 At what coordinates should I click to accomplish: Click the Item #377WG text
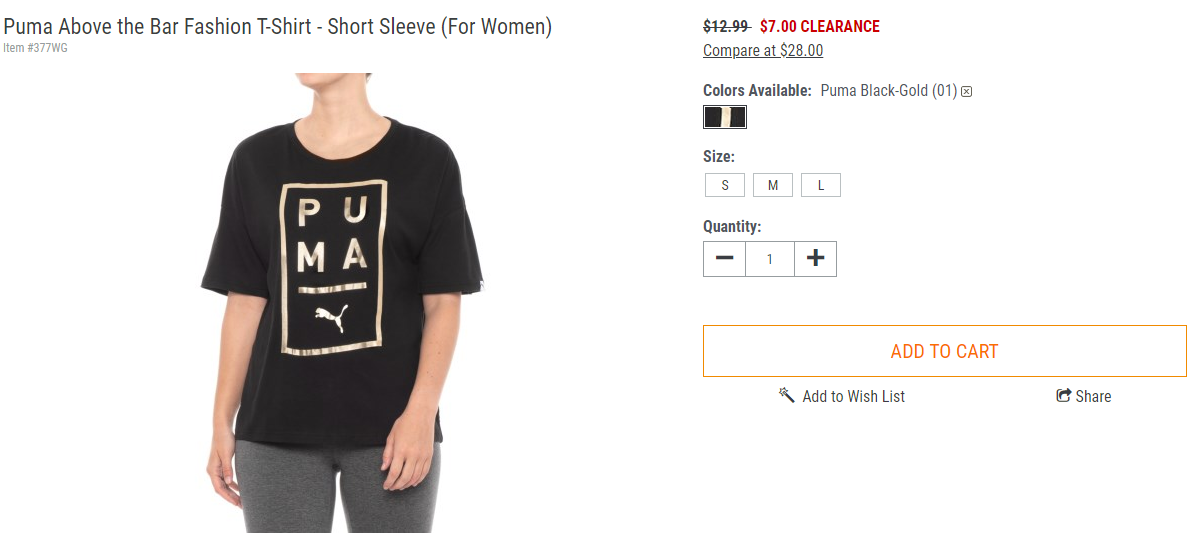(x=35, y=48)
